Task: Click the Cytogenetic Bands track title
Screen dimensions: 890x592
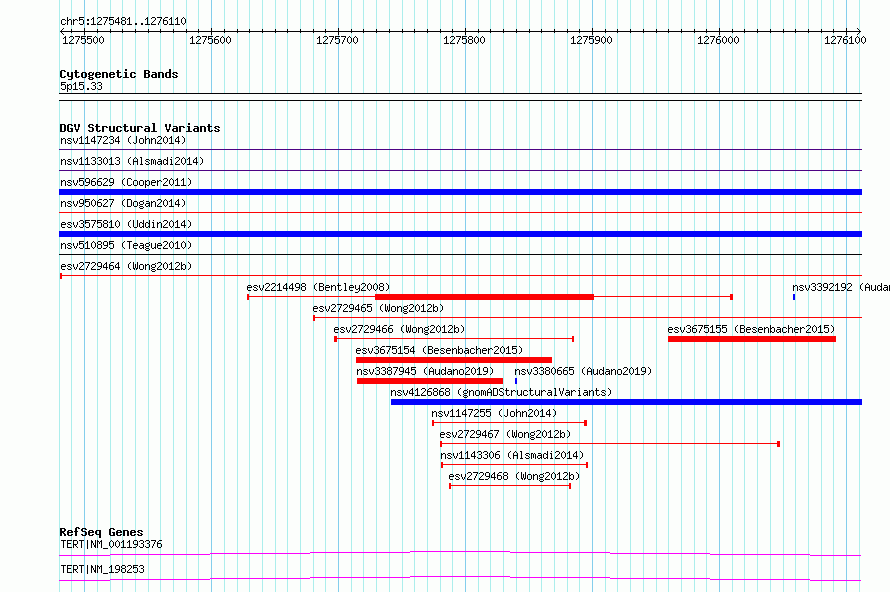Action: pyautogui.click(x=119, y=74)
